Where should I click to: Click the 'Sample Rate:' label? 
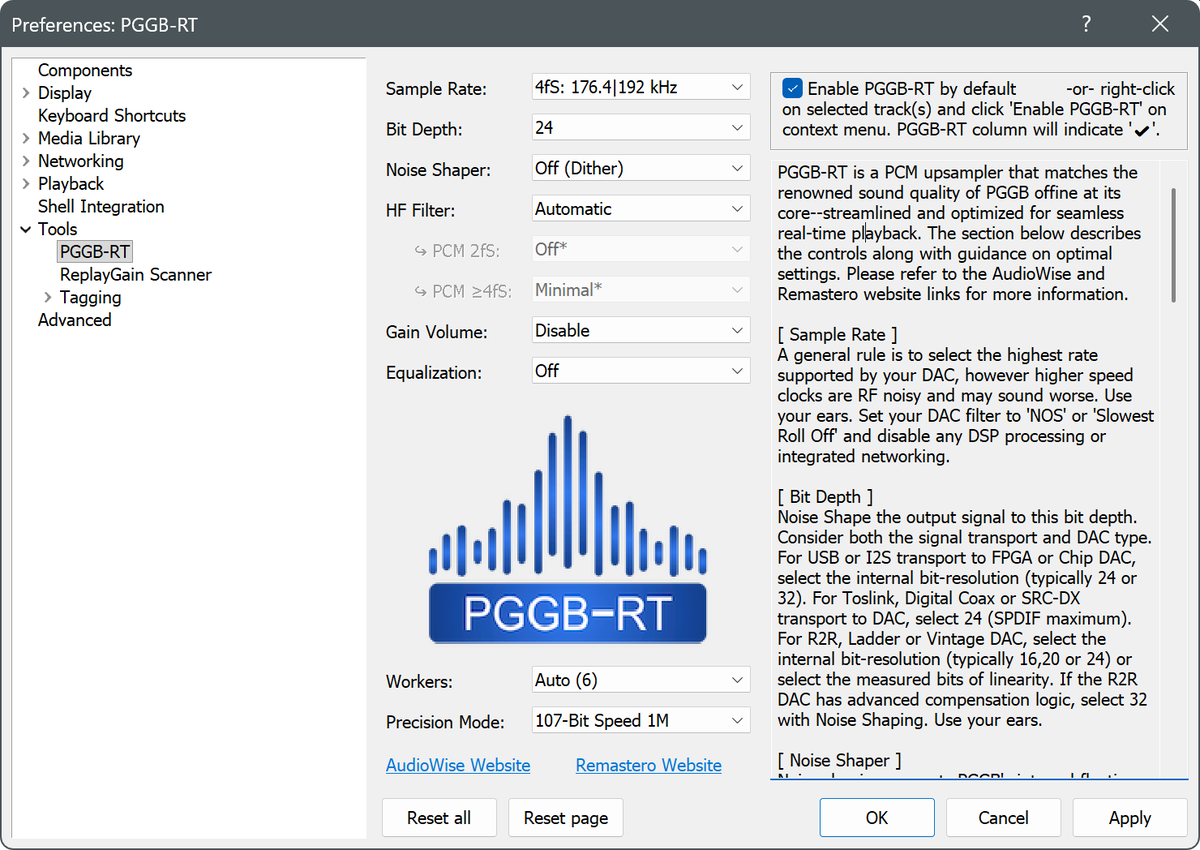click(x=436, y=89)
